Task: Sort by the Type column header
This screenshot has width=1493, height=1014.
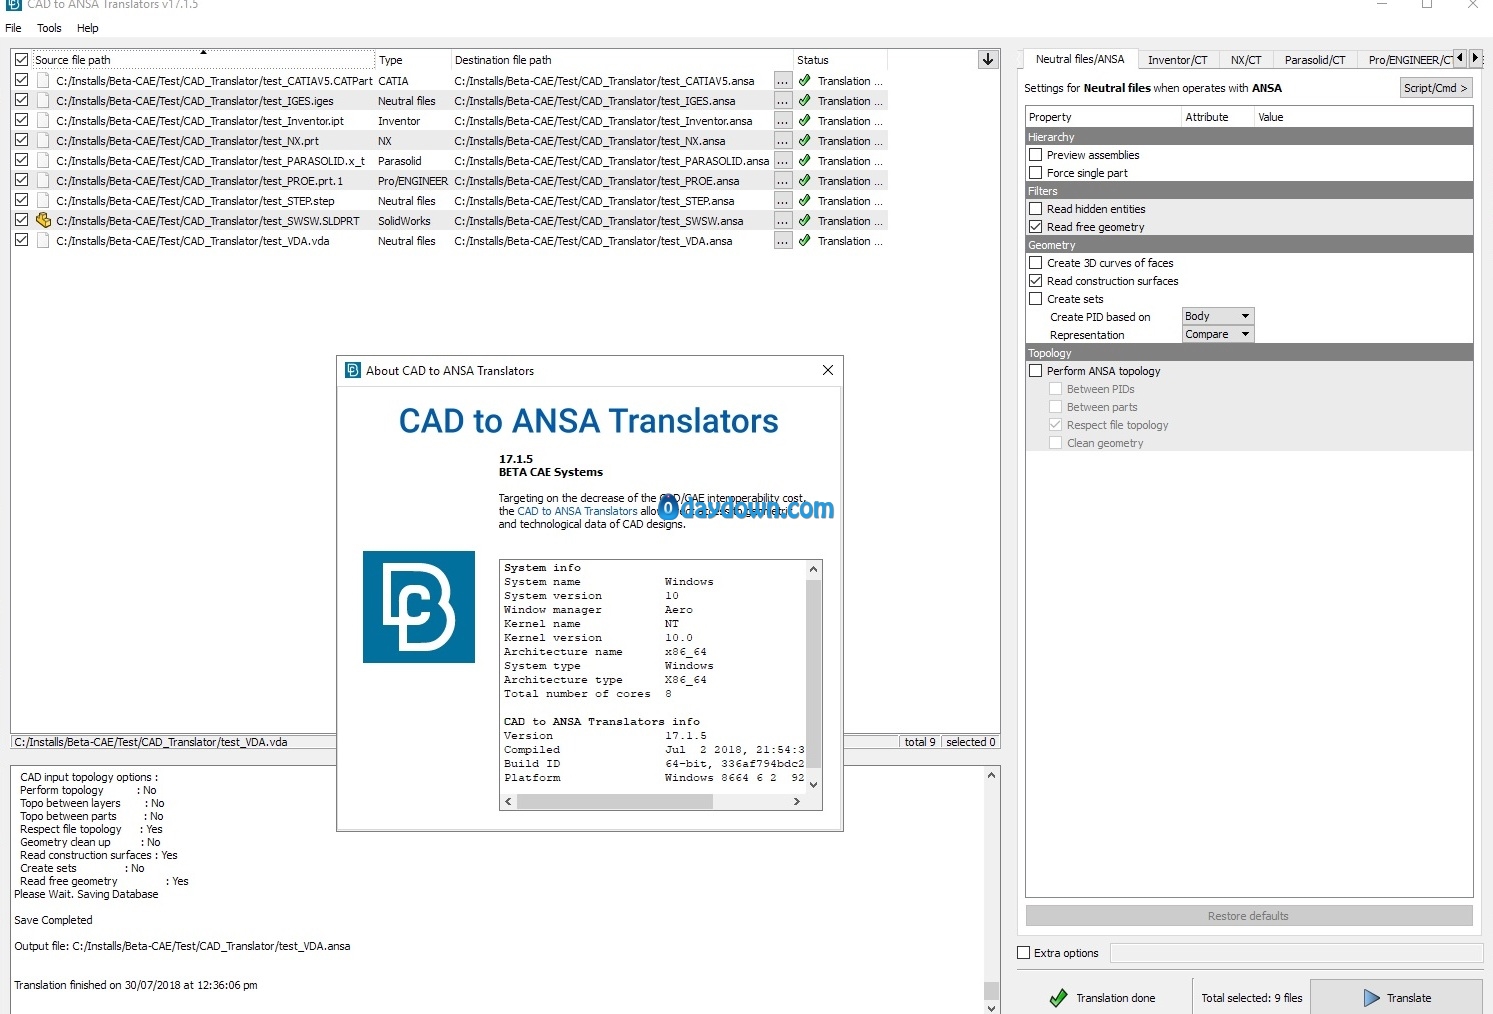Action: click(412, 60)
